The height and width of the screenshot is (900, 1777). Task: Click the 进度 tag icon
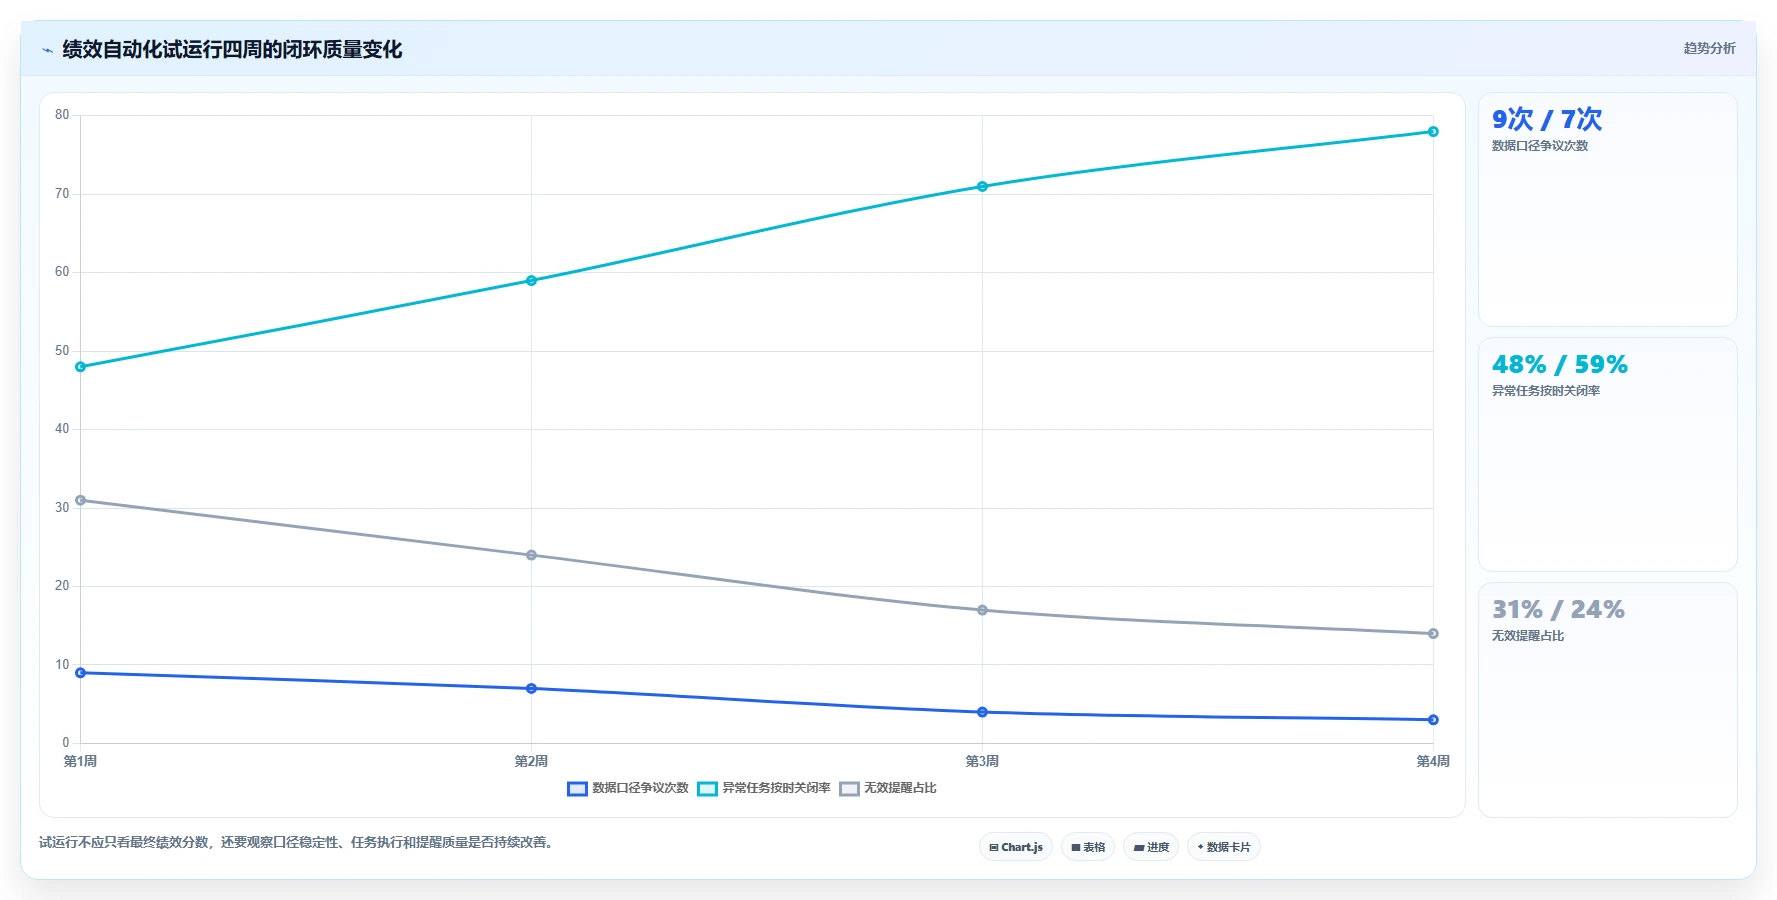tap(1139, 847)
